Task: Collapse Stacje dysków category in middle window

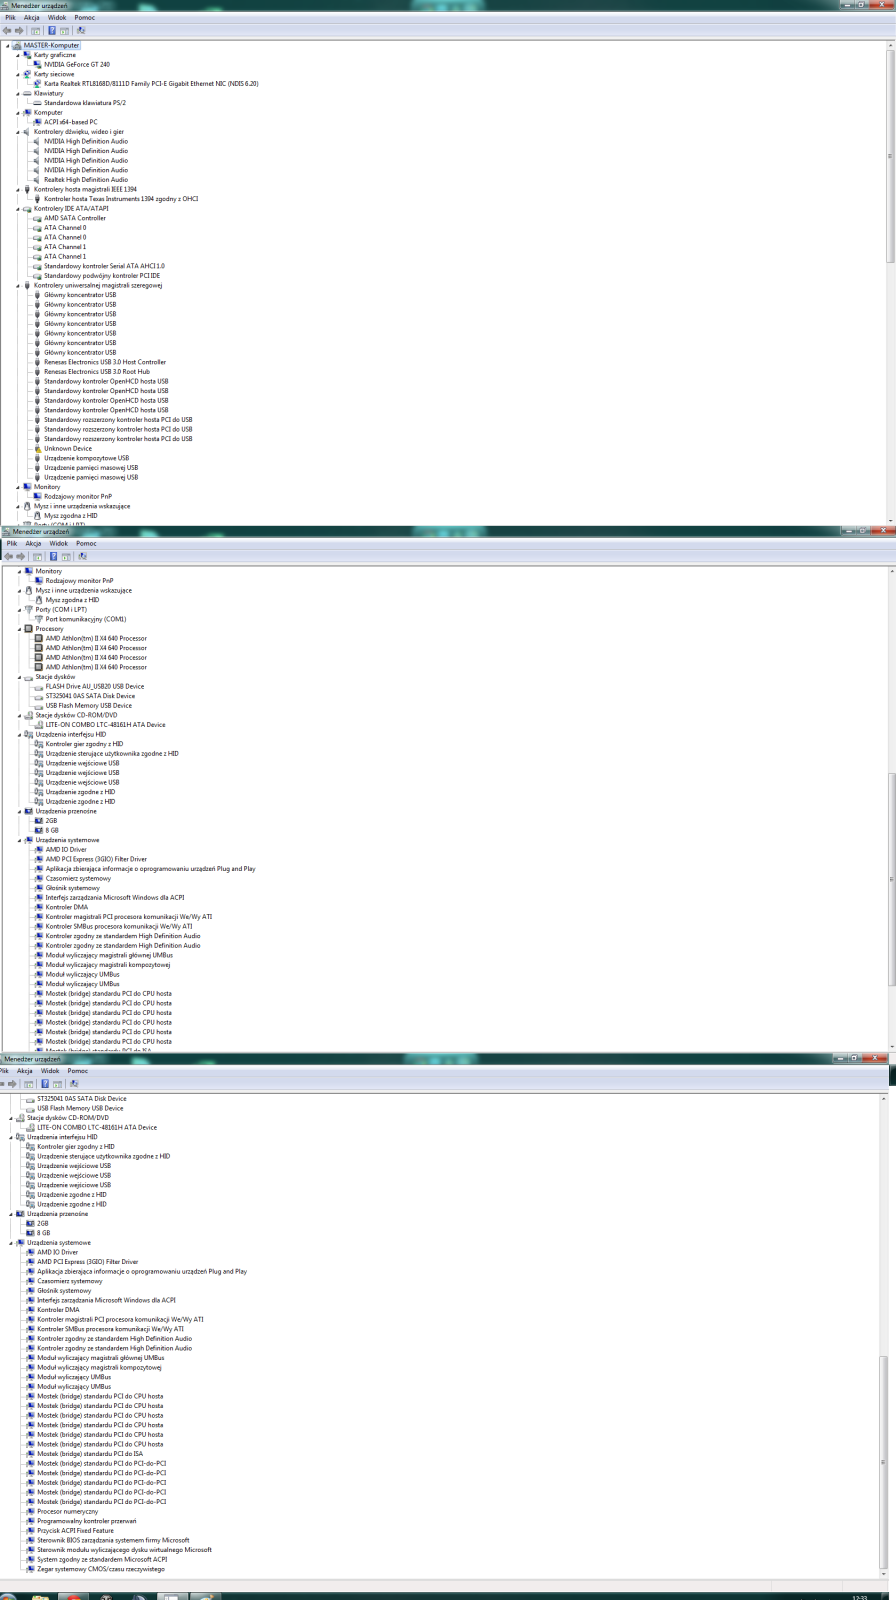Action: [20, 677]
